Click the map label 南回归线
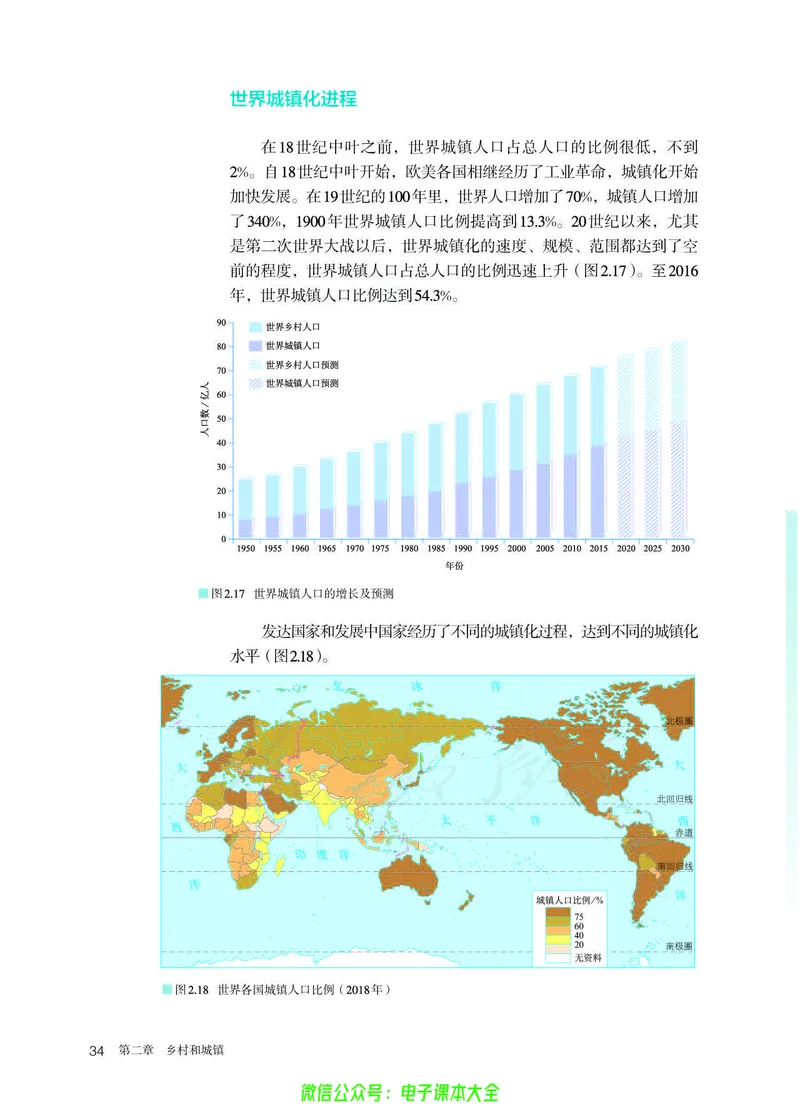800x1120 pixels. pyautogui.click(x=675, y=866)
